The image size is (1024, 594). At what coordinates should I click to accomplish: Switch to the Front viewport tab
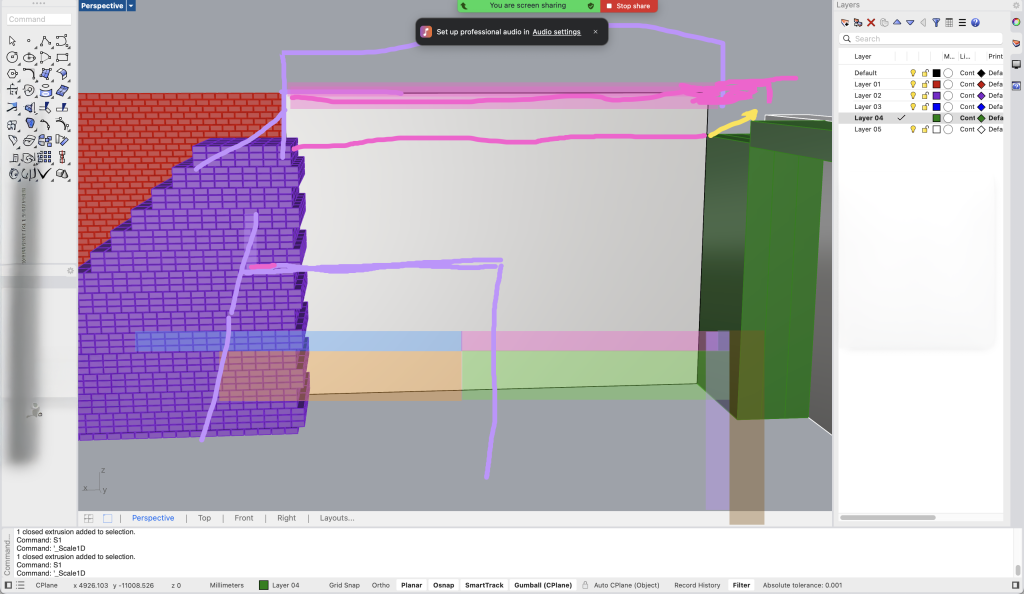pyautogui.click(x=244, y=518)
